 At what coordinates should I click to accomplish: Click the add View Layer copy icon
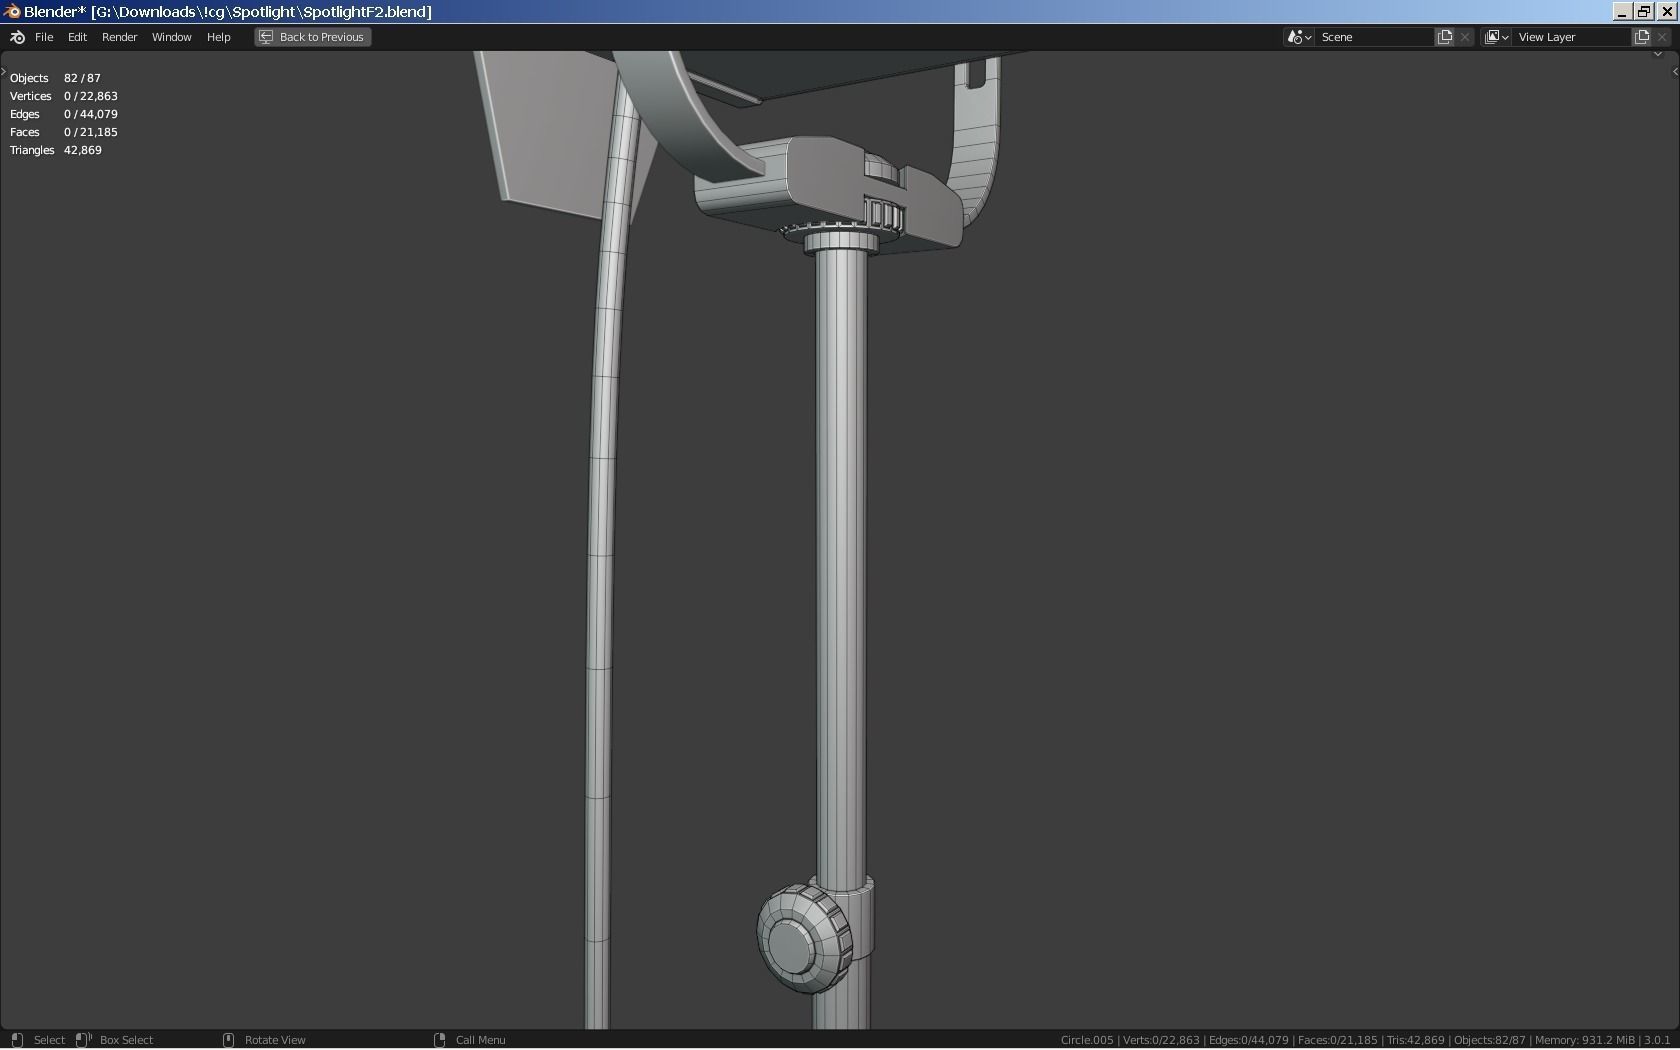tap(1642, 37)
